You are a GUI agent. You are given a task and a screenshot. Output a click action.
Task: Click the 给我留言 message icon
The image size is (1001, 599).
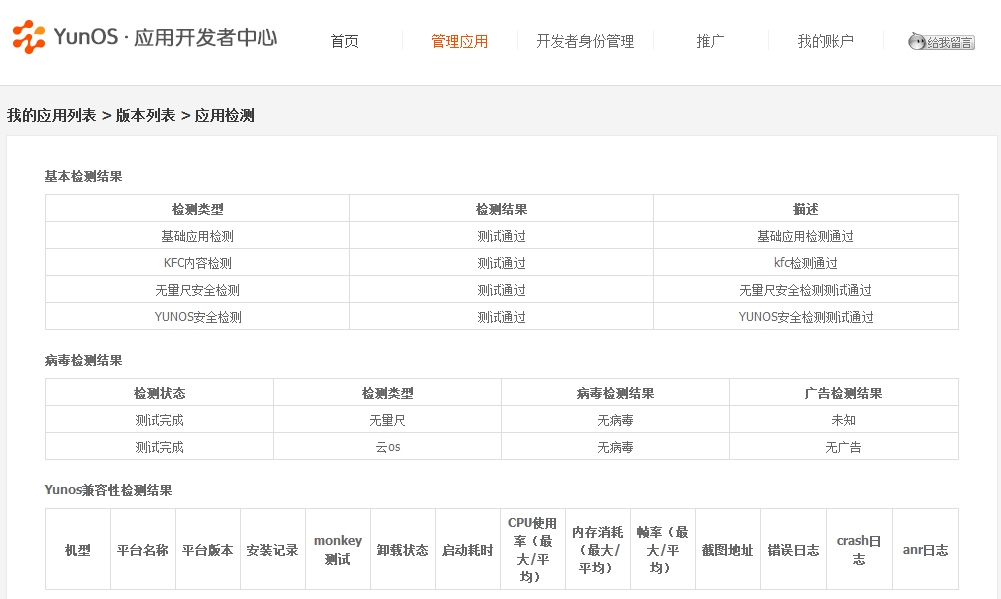(x=941, y=42)
